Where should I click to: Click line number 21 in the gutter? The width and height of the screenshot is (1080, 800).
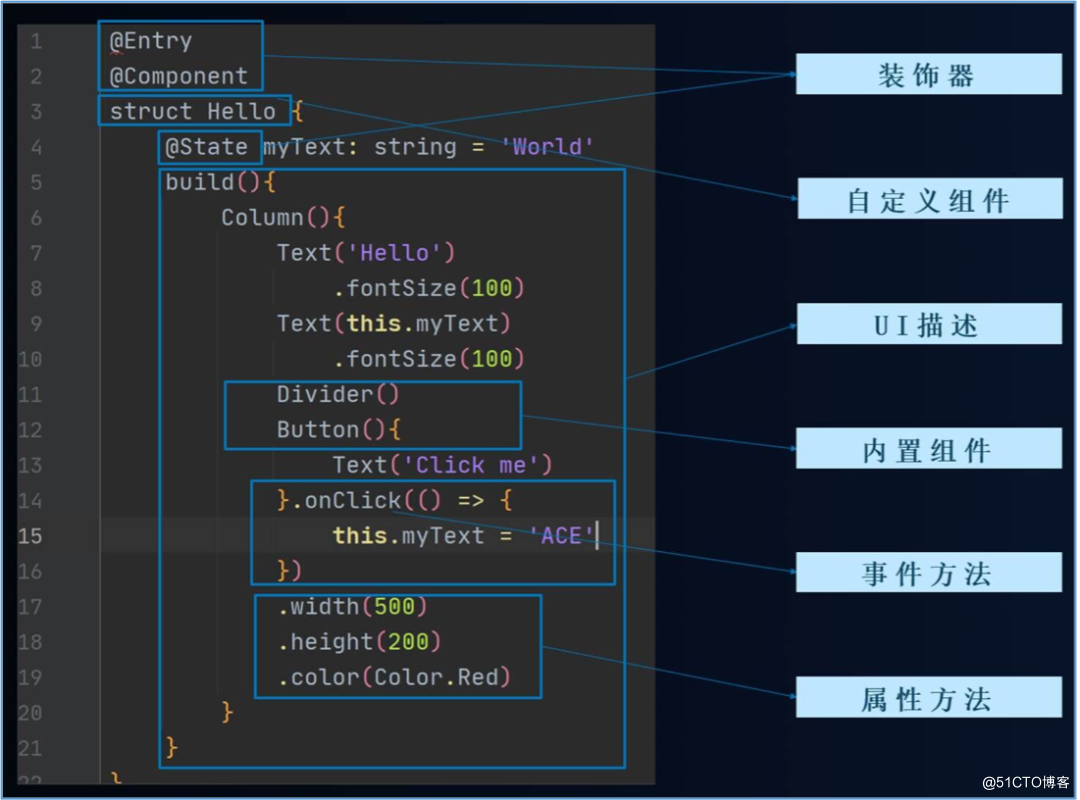point(30,748)
